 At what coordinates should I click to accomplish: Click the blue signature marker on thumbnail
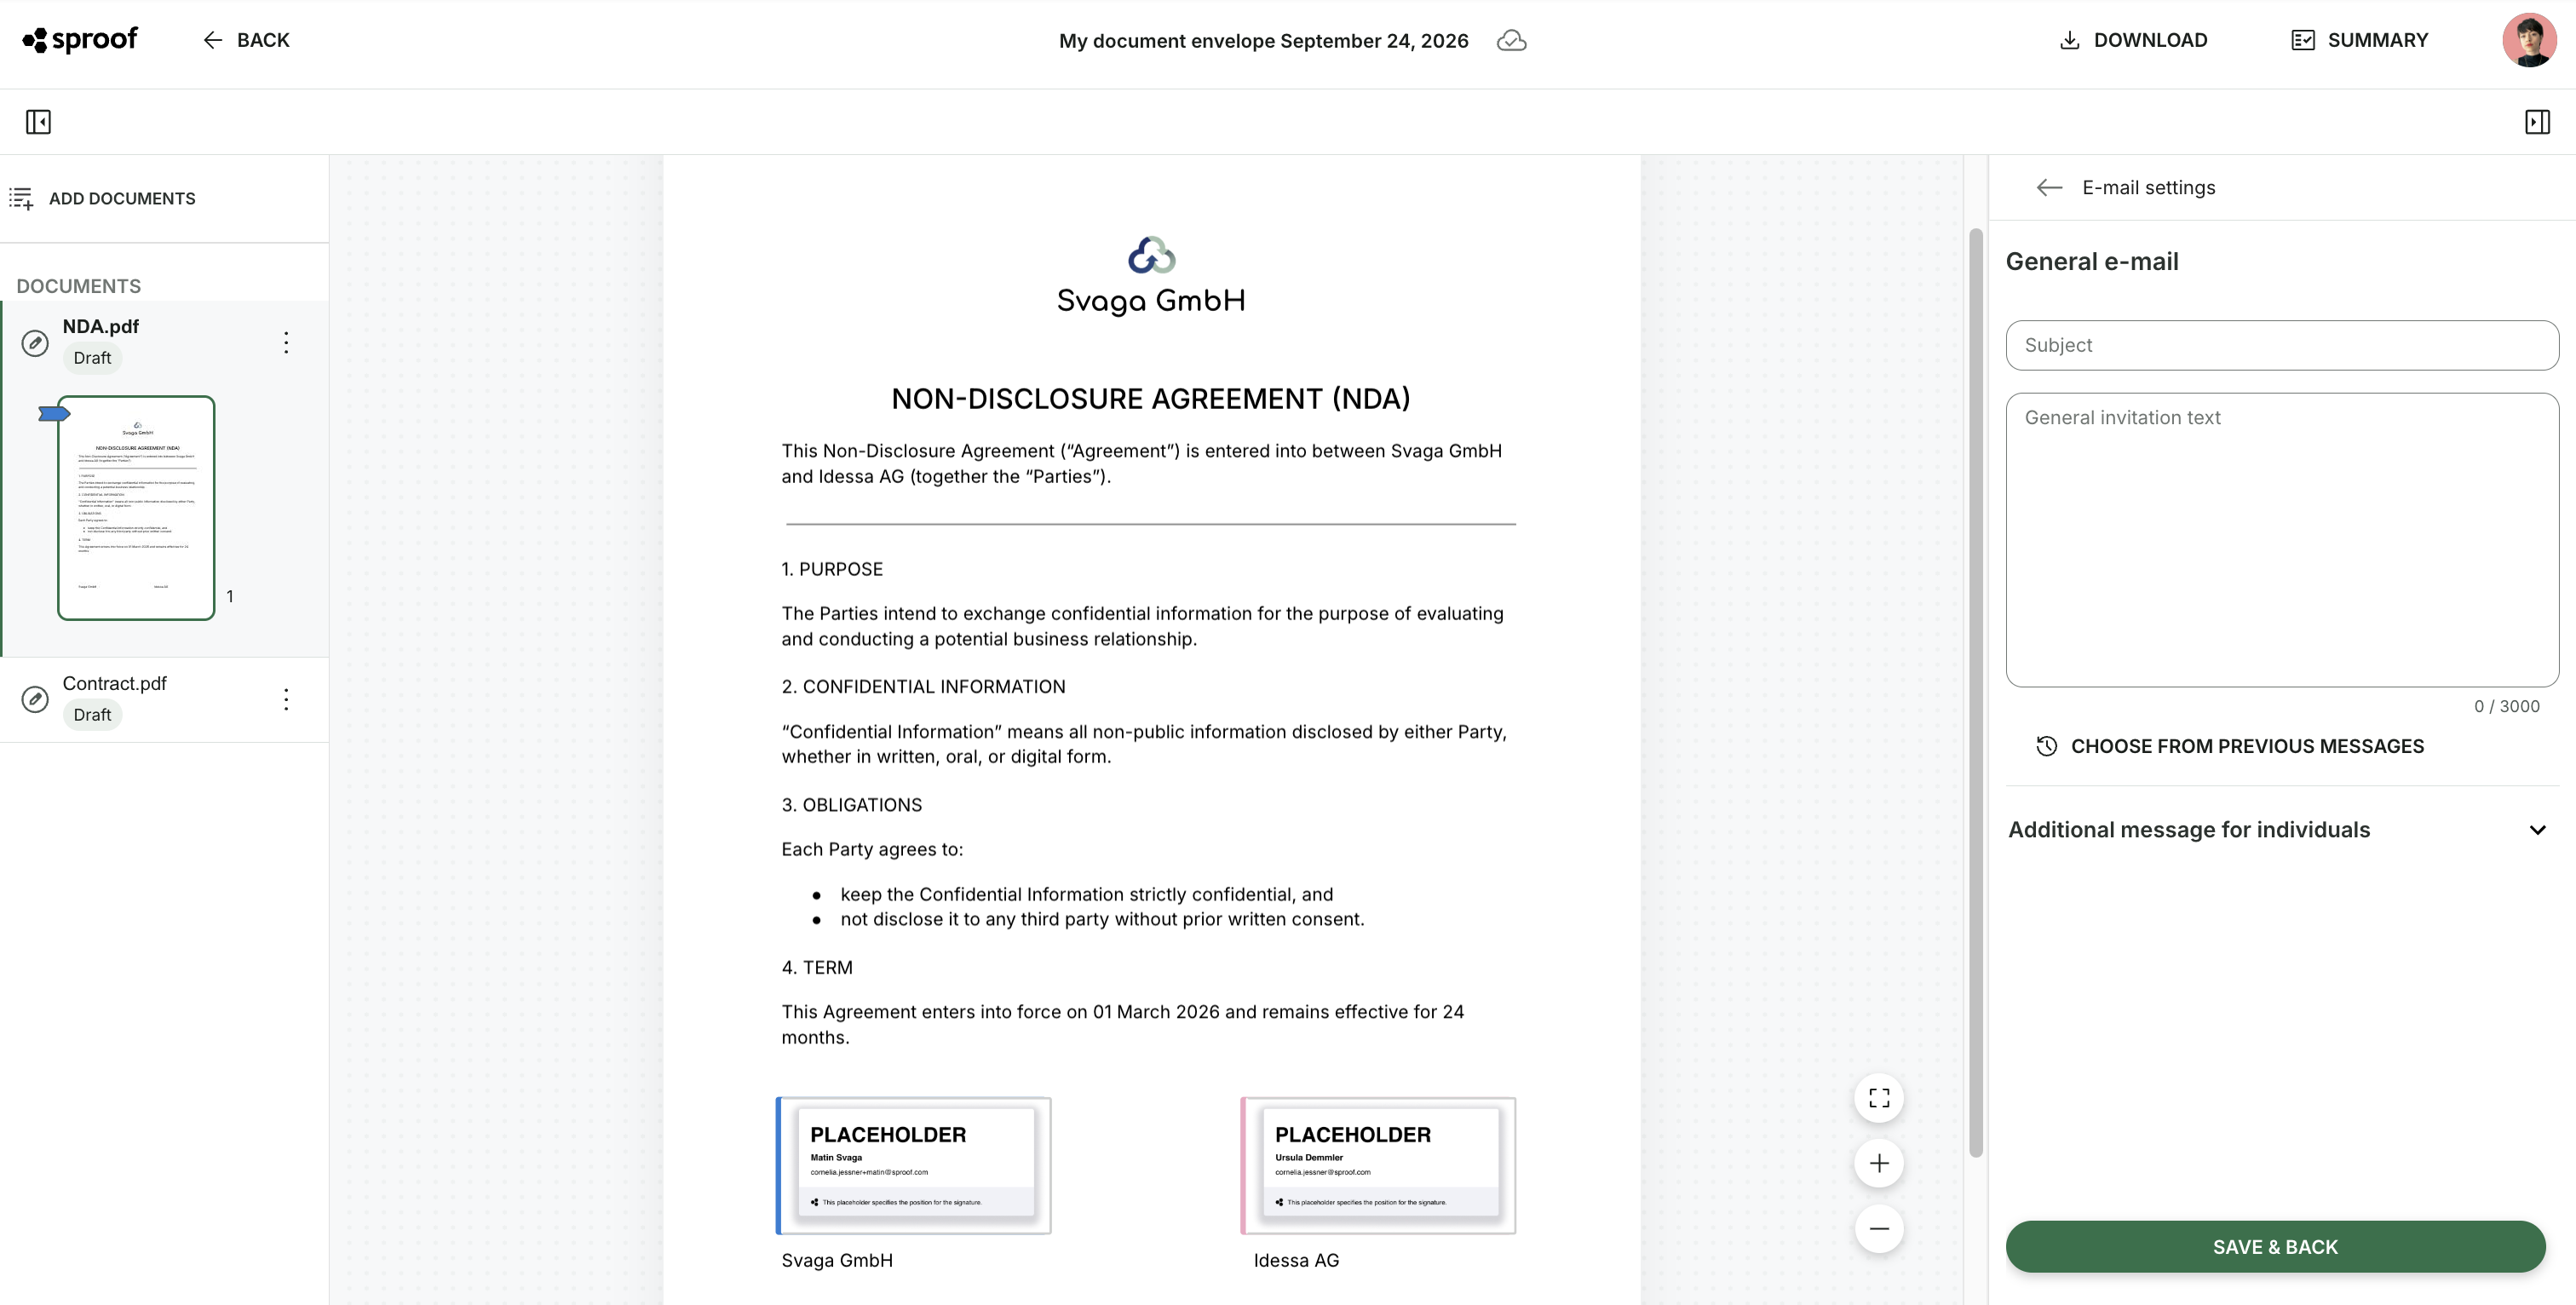[54, 413]
